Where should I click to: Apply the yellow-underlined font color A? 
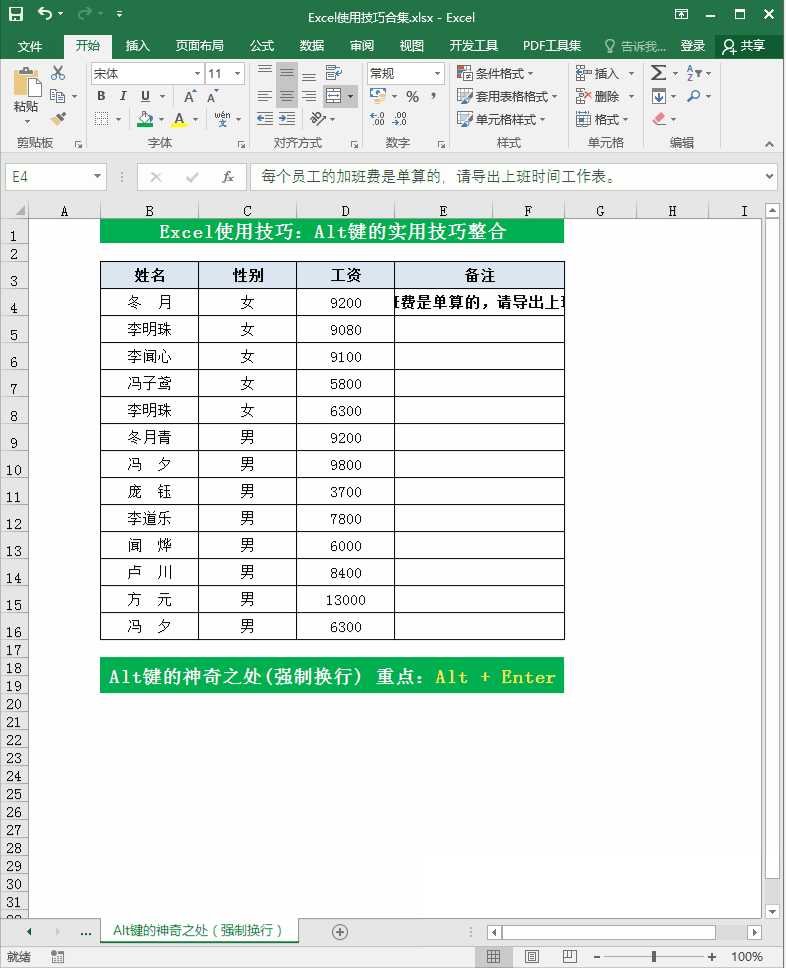(x=180, y=119)
